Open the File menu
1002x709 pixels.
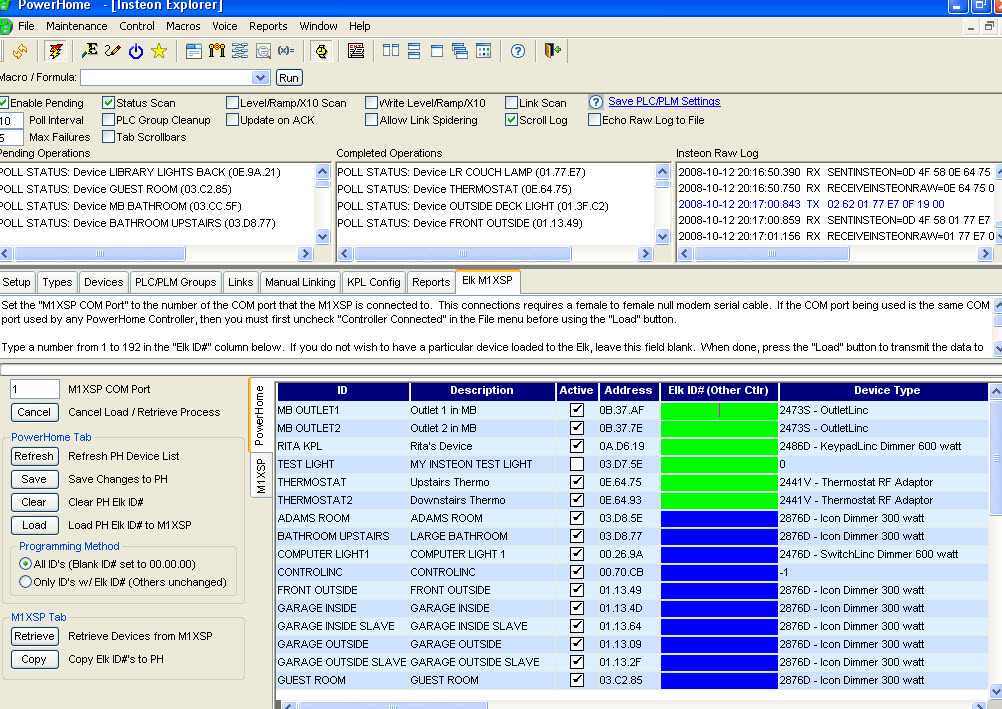pyautogui.click(x=26, y=26)
